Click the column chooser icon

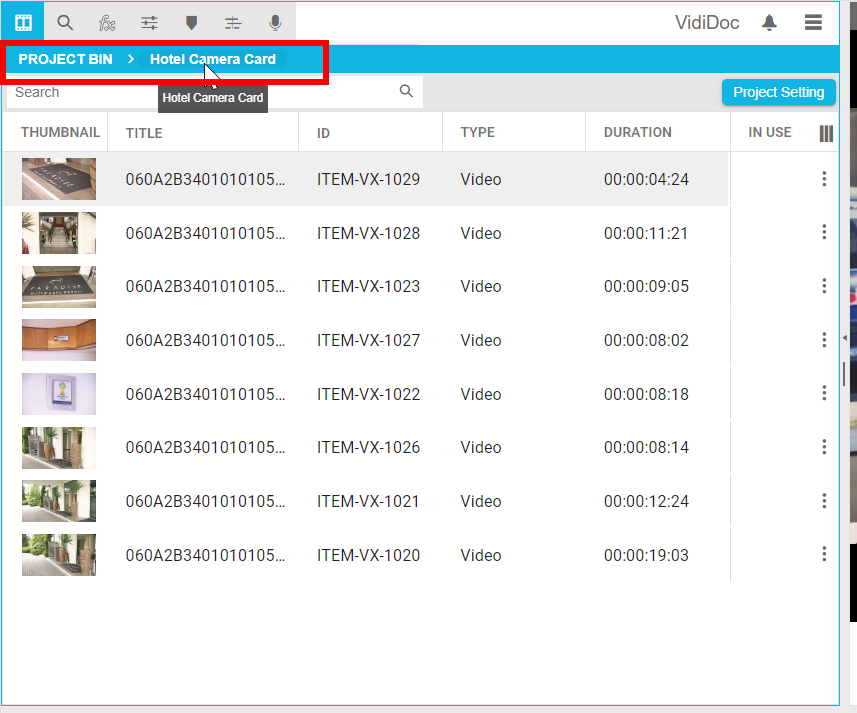coord(826,133)
